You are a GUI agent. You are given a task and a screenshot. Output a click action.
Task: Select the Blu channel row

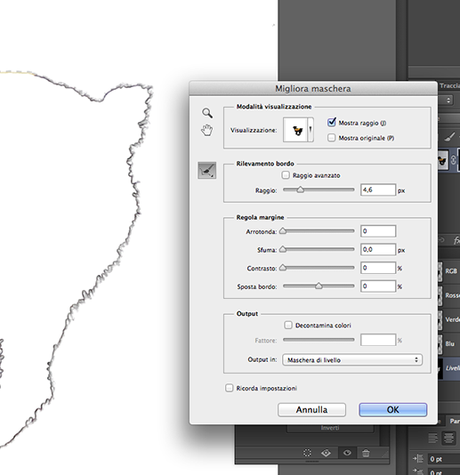pos(449,344)
